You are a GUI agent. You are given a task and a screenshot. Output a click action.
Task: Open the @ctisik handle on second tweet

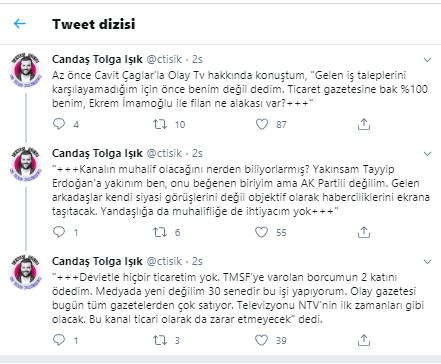point(164,153)
